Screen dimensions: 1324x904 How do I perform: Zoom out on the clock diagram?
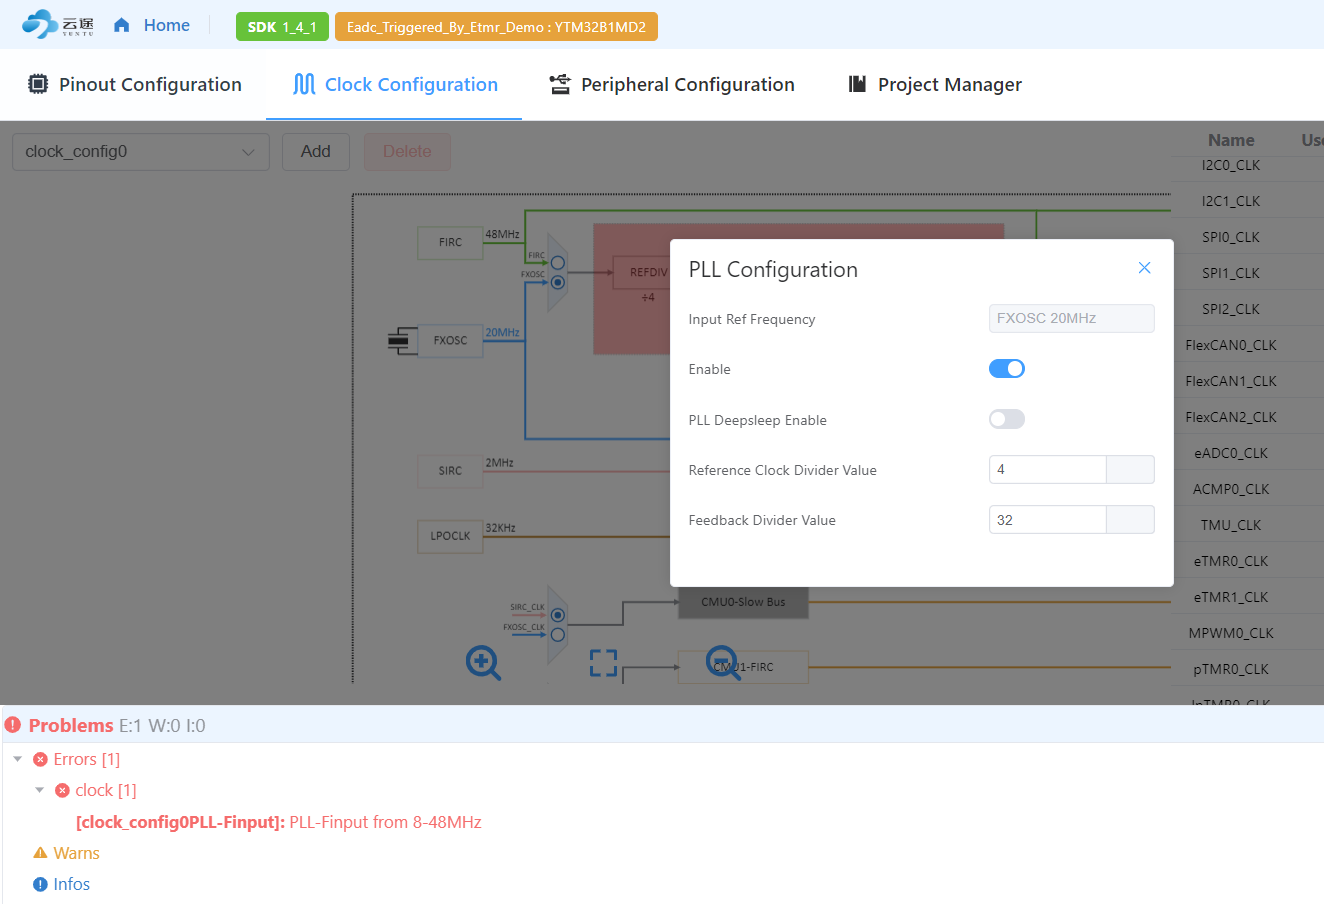(723, 662)
